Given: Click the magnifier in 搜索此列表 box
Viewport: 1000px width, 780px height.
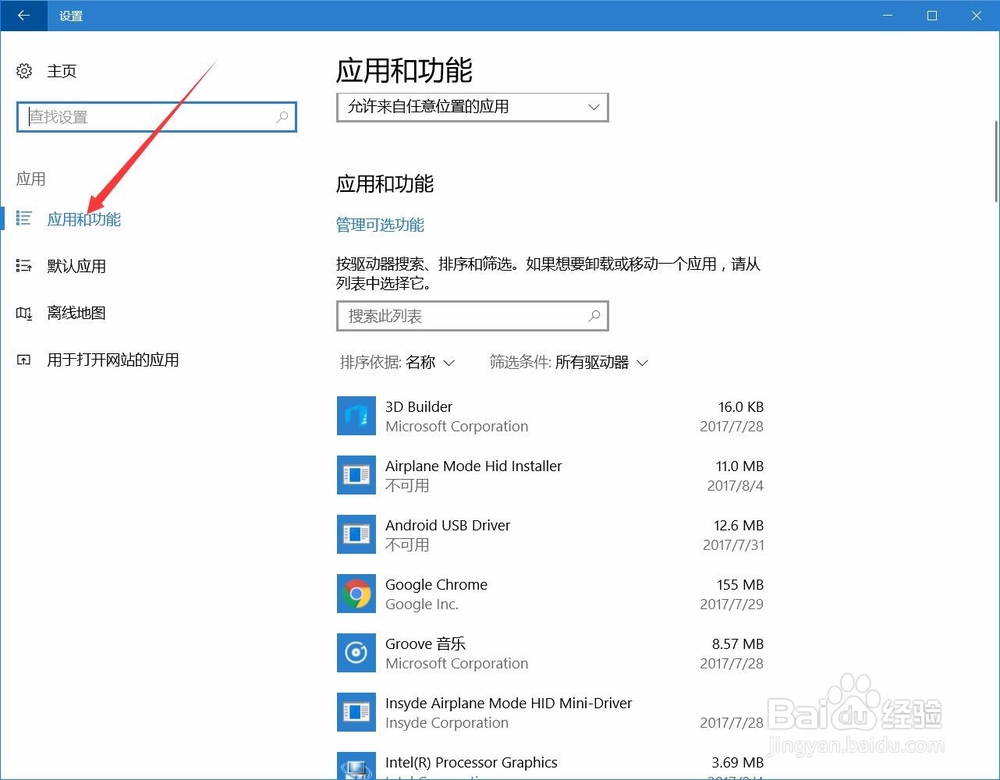Looking at the screenshot, I should [x=594, y=316].
